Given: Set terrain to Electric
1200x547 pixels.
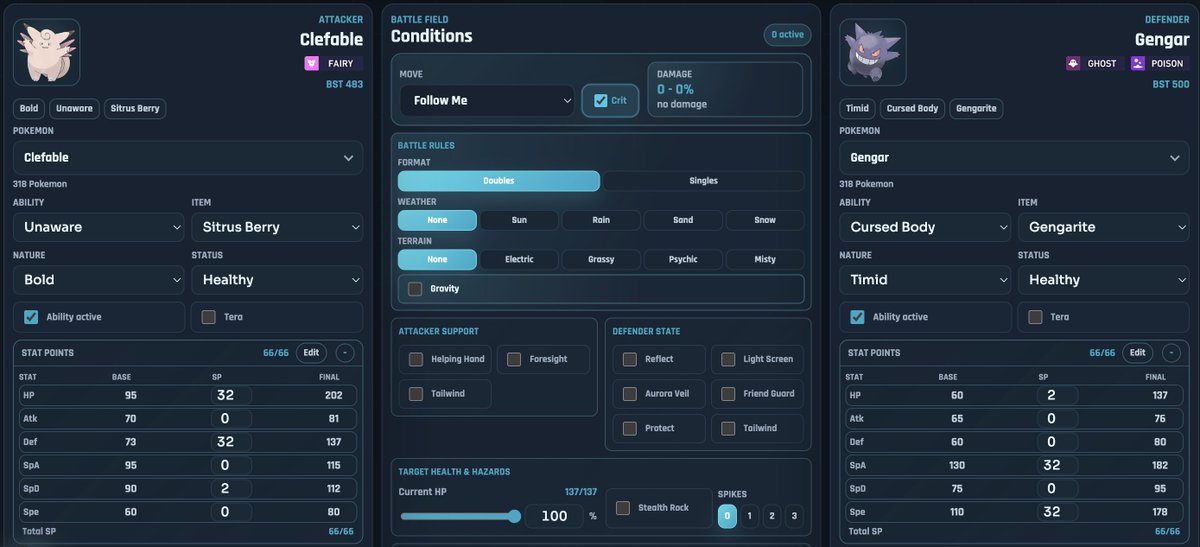Looking at the screenshot, I should tap(519, 259).
